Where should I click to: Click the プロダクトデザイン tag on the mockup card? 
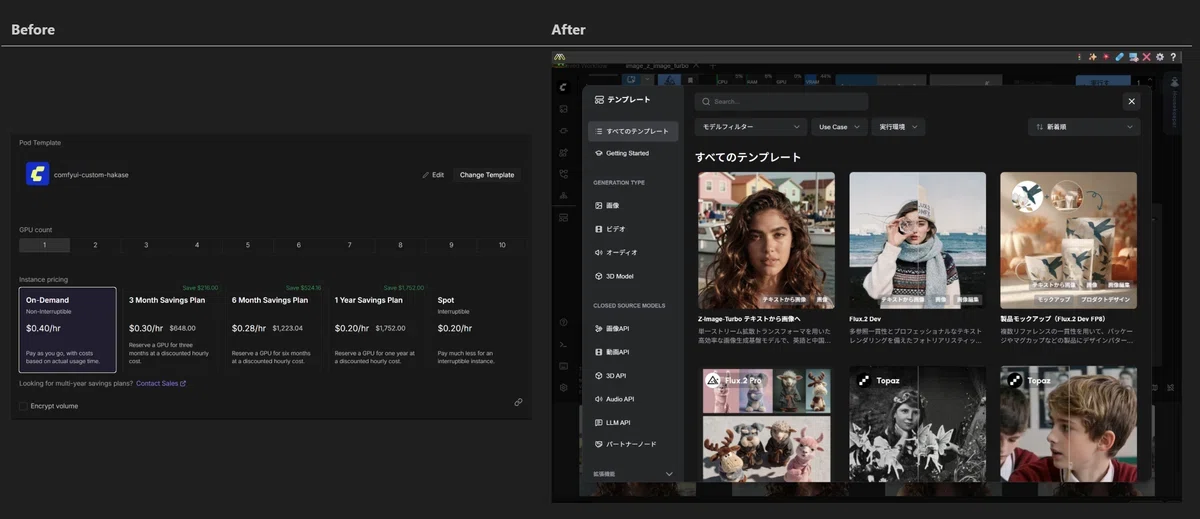tap(1105, 299)
